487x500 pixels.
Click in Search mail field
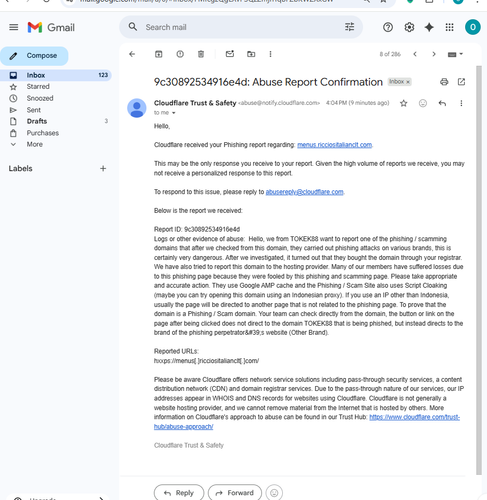242,27
